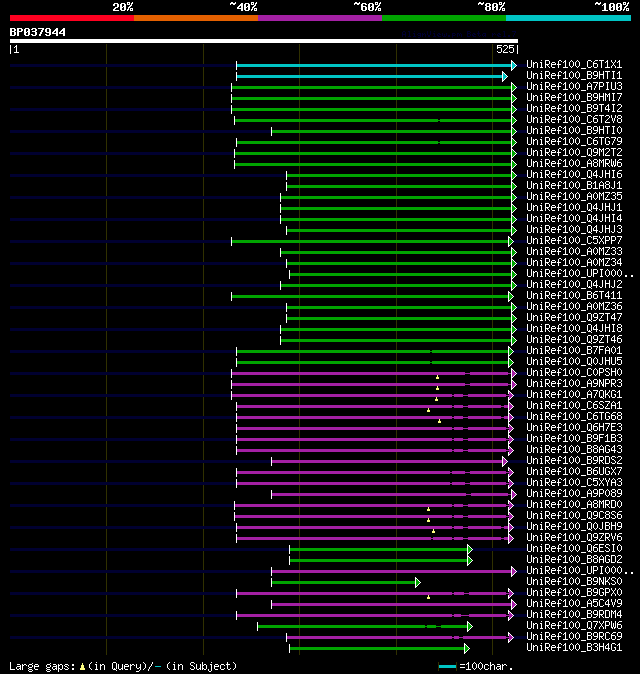Select the UniRef100_B6T411 label

574,295
